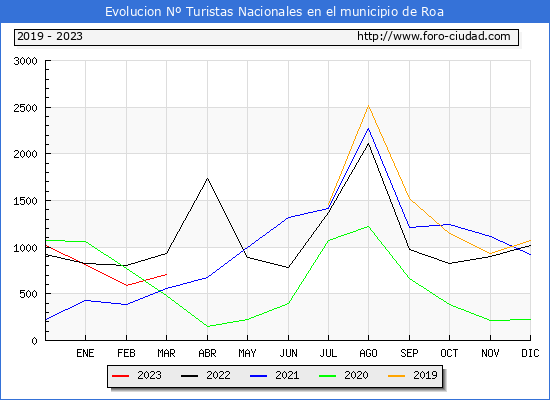Click the chart title mentioning Roa

[274, 12]
